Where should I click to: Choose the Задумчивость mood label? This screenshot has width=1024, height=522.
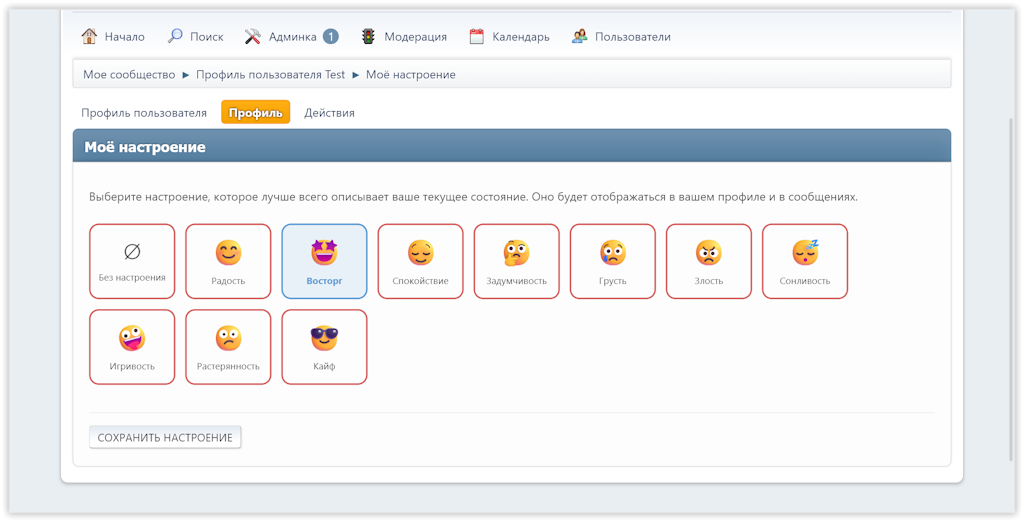click(x=517, y=281)
